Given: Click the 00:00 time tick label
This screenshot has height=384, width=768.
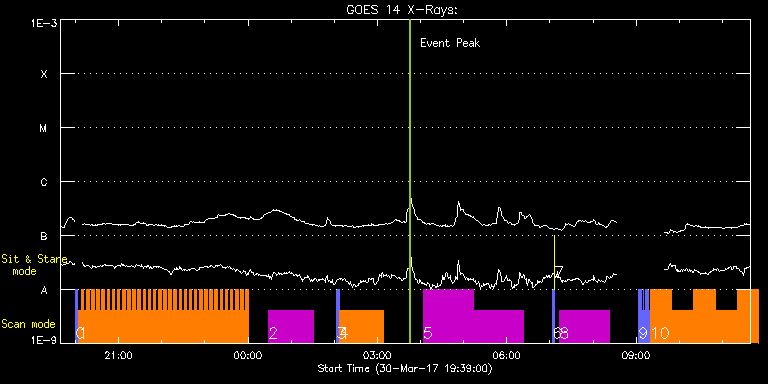Looking at the screenshot, I should (248, 355).
